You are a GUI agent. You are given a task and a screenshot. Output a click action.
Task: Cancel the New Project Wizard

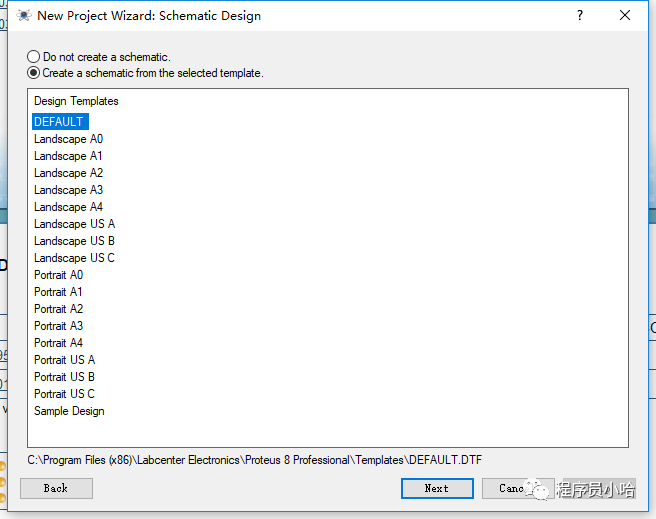pos(512,488)
